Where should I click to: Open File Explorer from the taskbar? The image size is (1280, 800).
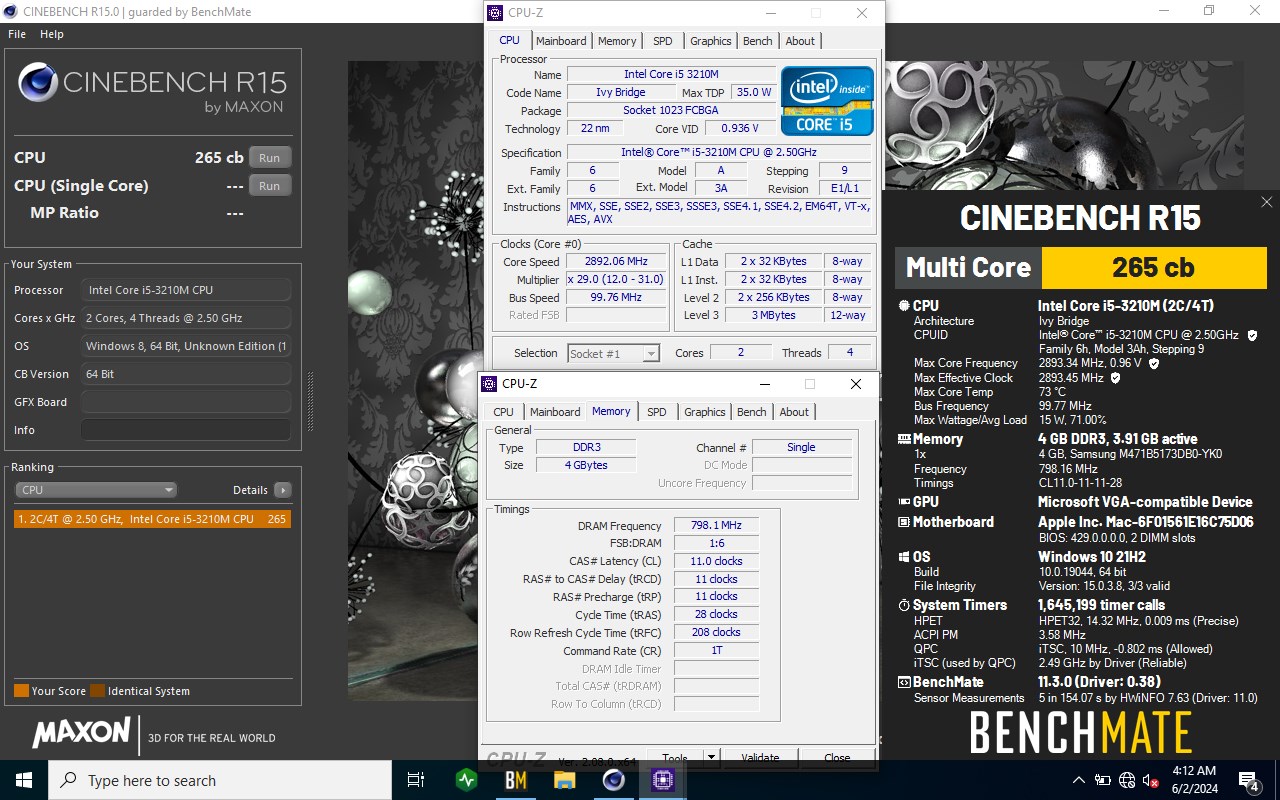[565, 780]
